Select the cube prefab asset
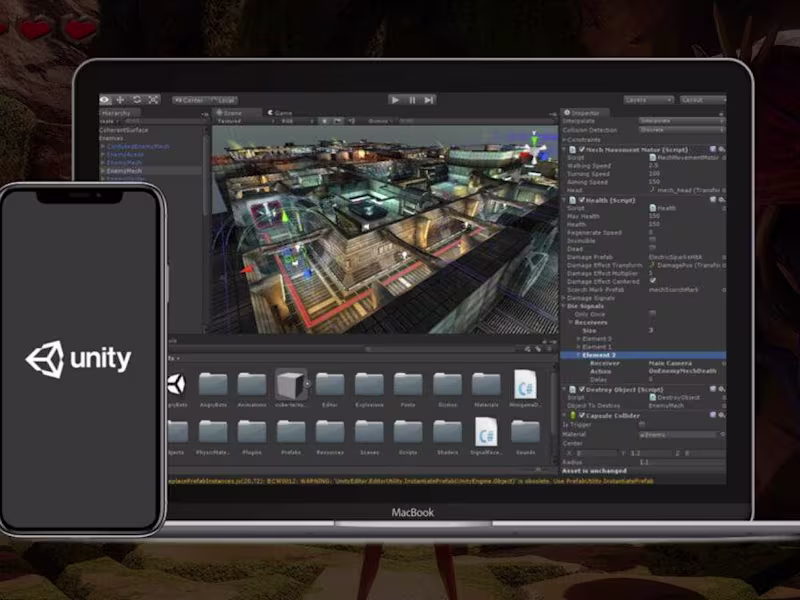Screen dimensions: 800x600 tap(291, 385)
